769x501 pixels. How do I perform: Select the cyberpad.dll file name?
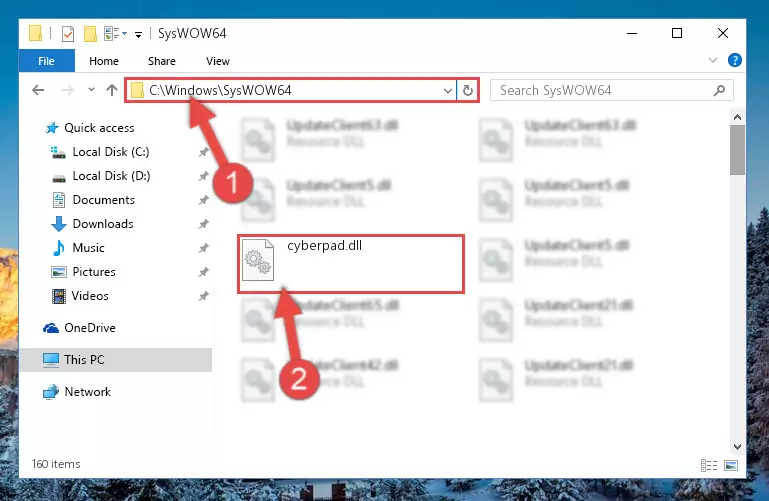point(324,246)
